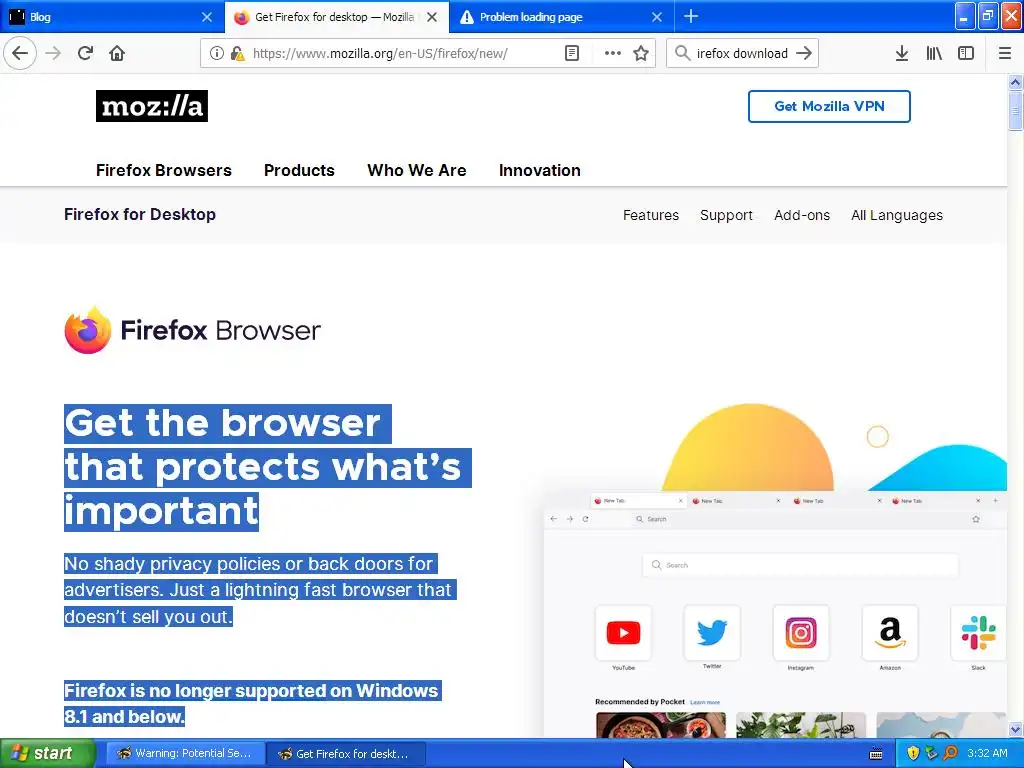The width and height of the screenshot is (1024, 768).
Task: Open the Products menu
Action: [299, 170]
